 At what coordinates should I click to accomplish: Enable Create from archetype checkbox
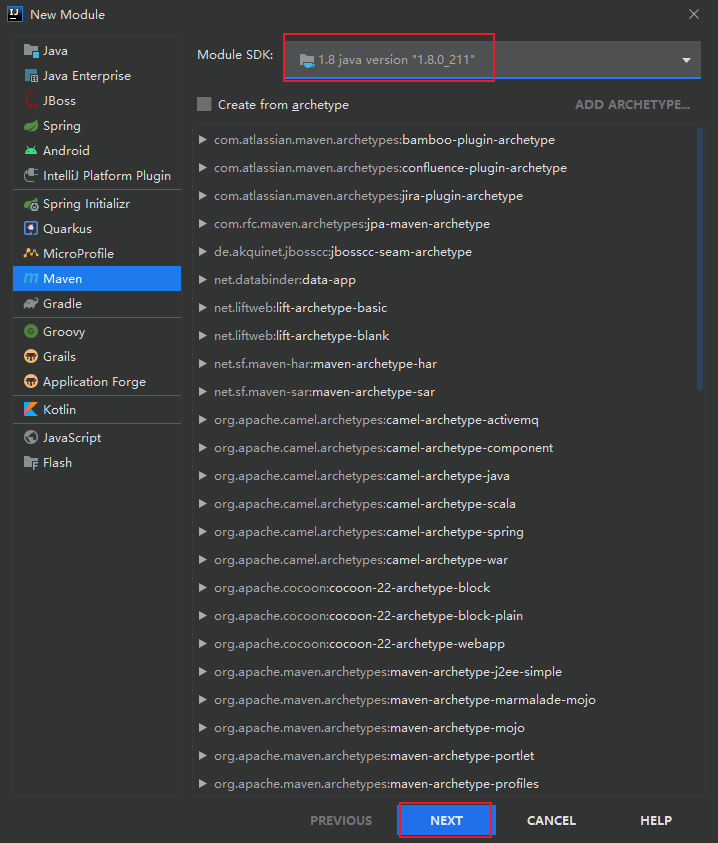pos(205,105)
